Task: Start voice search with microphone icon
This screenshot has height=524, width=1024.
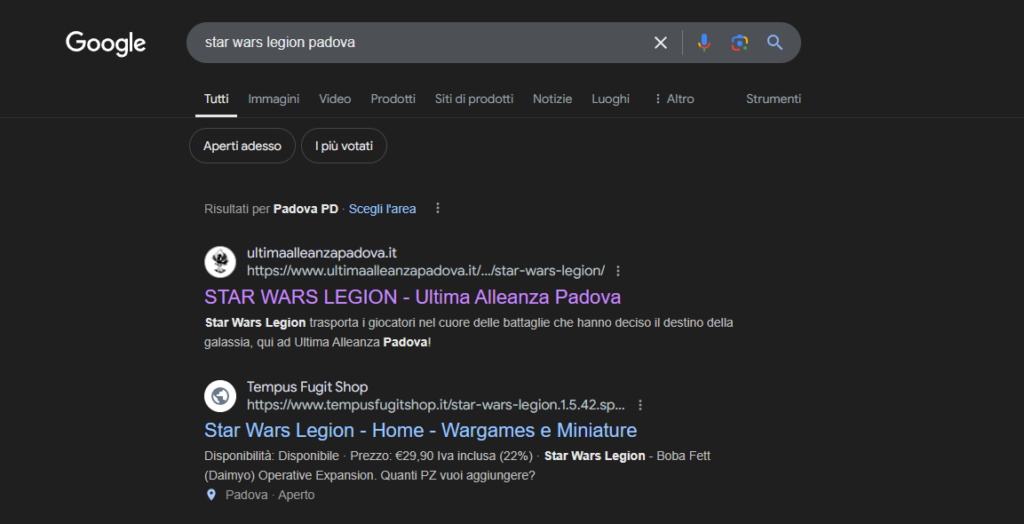Action: 704,42
